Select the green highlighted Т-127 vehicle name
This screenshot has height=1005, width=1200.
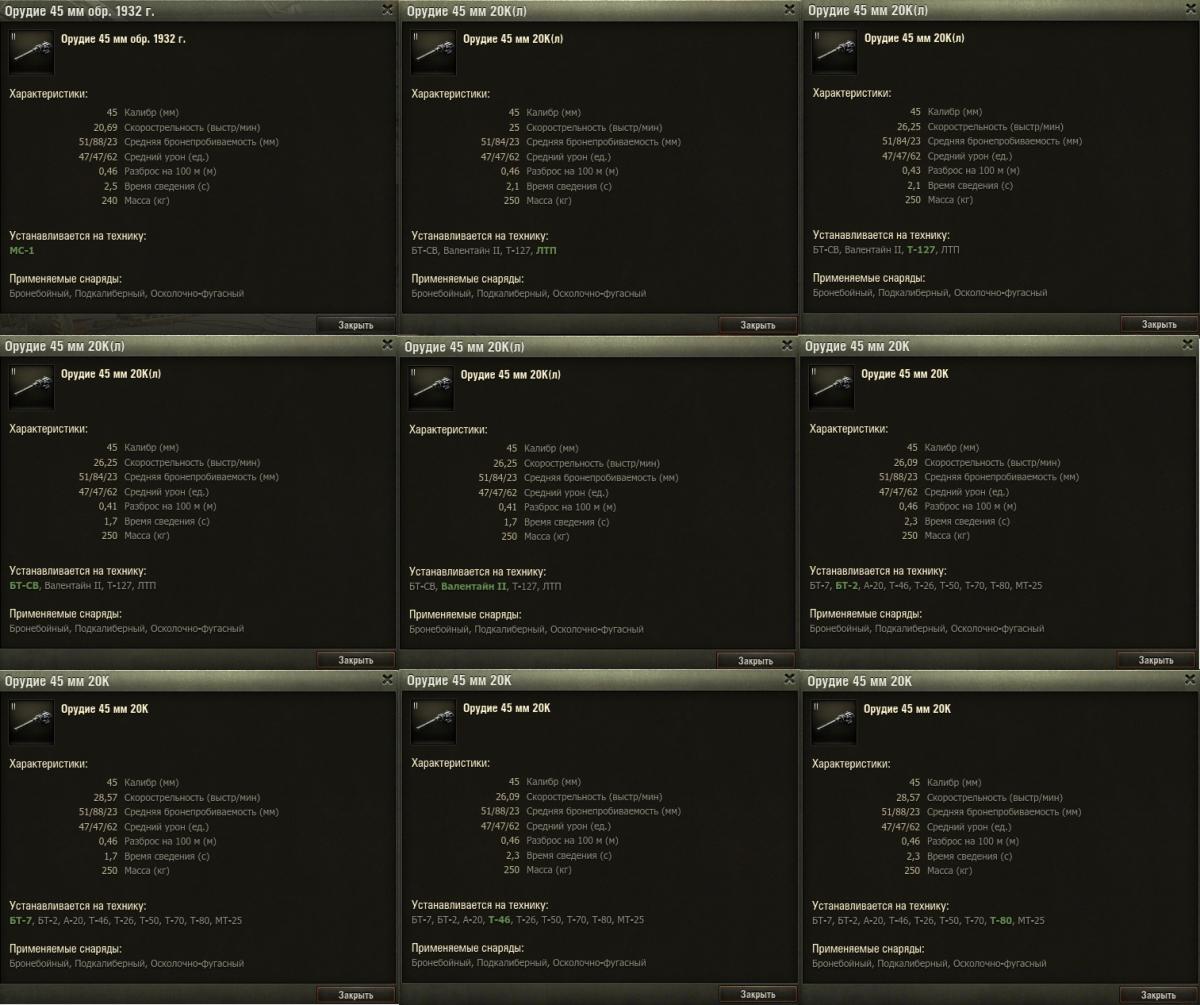tap(921, 250)
